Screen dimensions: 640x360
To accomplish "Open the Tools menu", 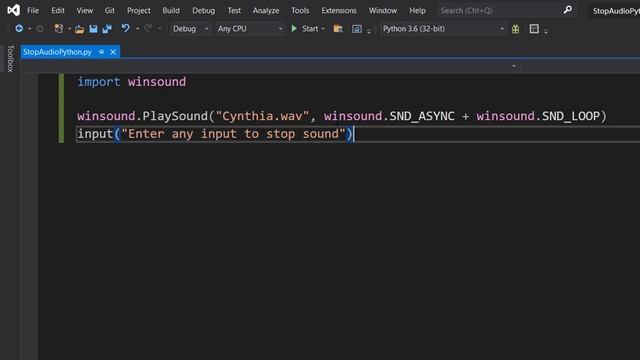I will [x=300, y=11].
